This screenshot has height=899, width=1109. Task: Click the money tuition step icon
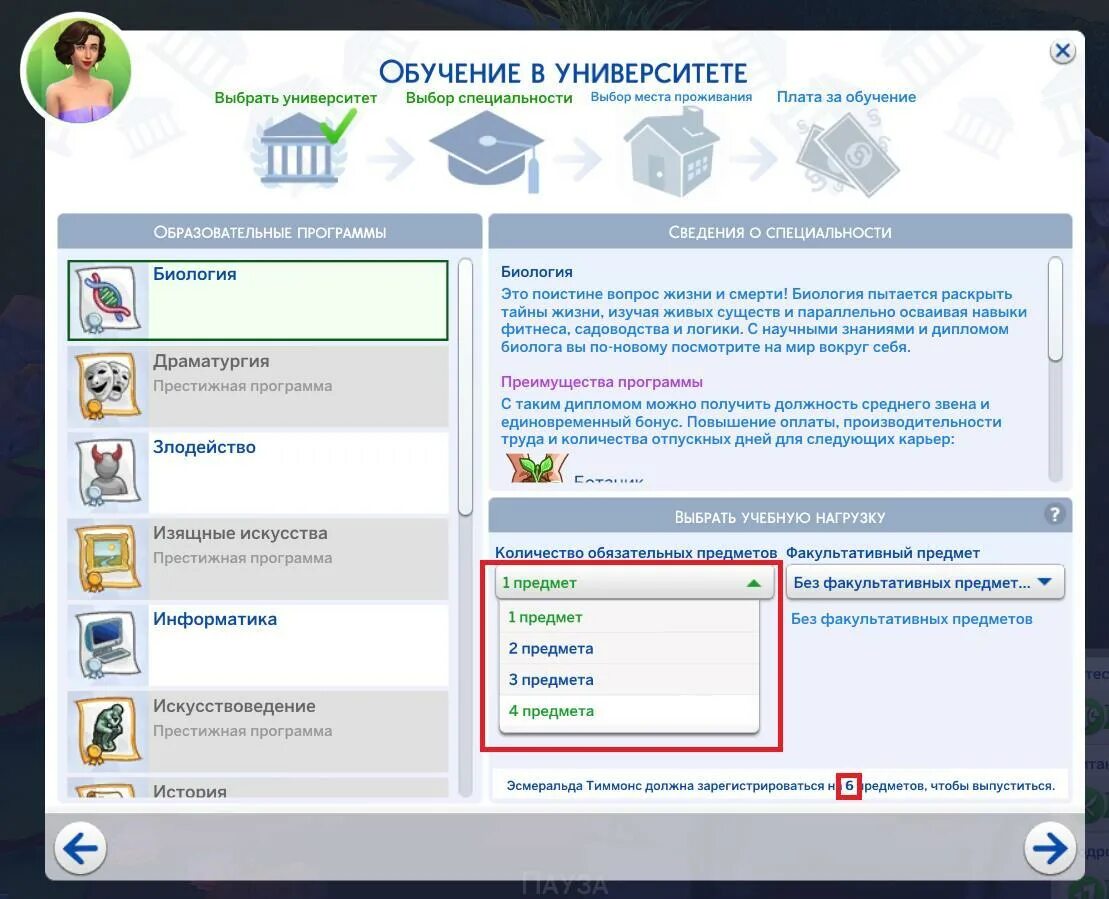(848, 153)
